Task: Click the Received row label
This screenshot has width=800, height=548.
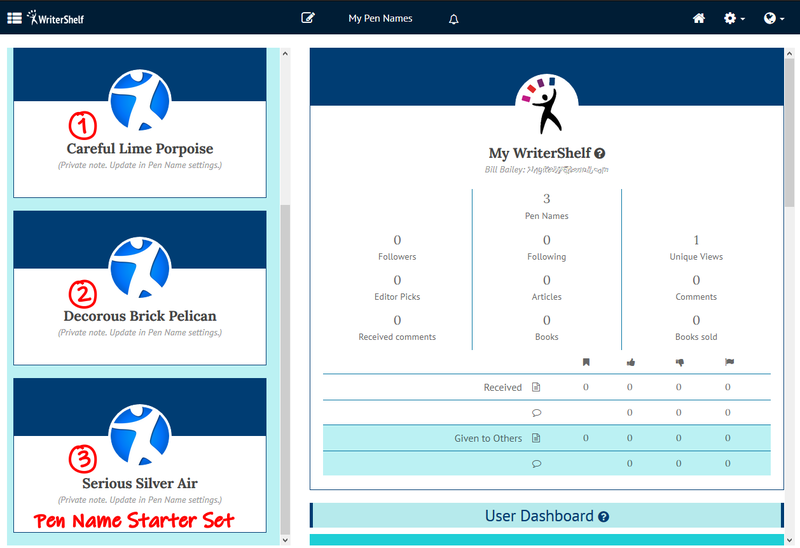Action: 503,387
